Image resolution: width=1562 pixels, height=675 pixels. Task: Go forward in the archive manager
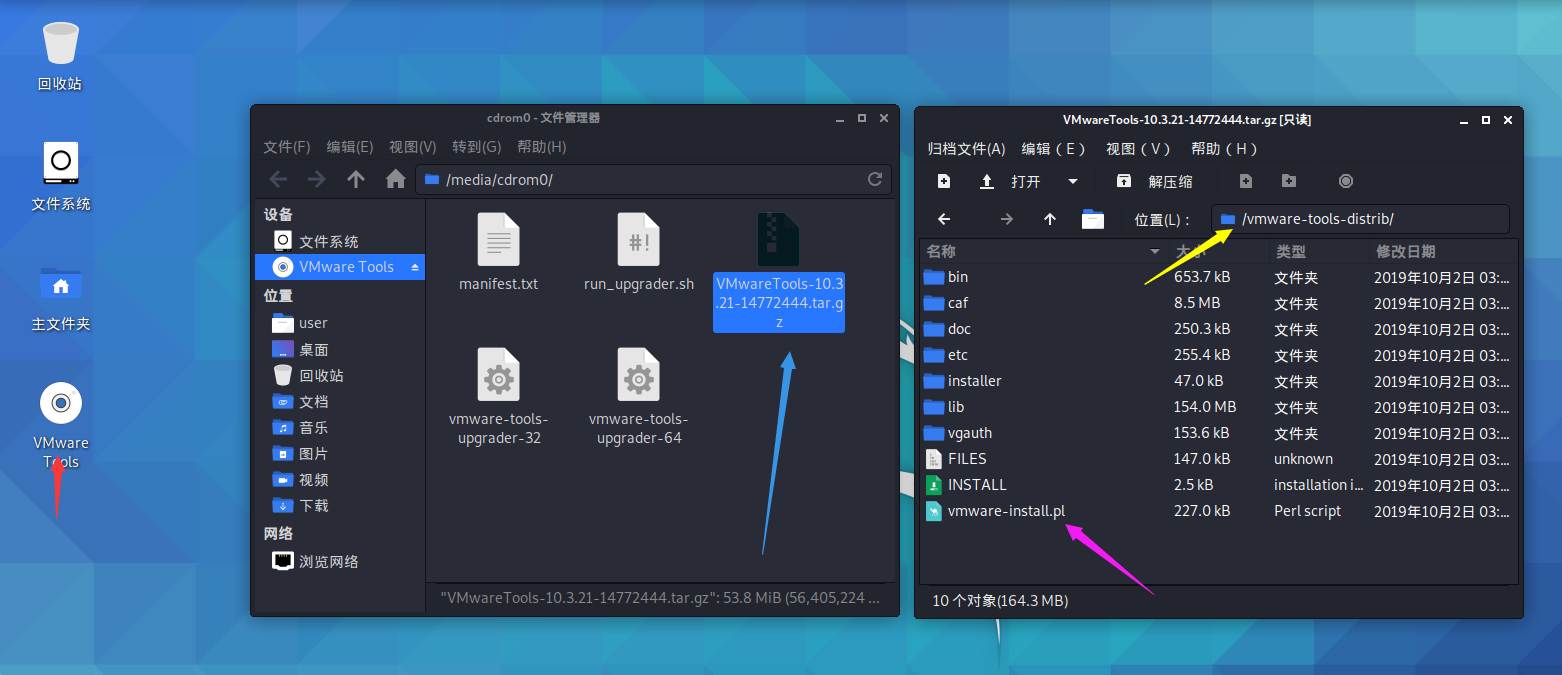click(1007, 219)
